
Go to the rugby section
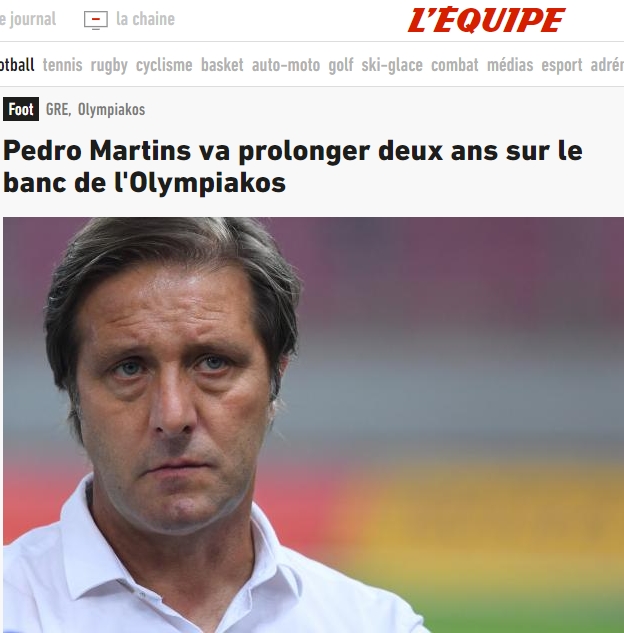click(109, 65)
